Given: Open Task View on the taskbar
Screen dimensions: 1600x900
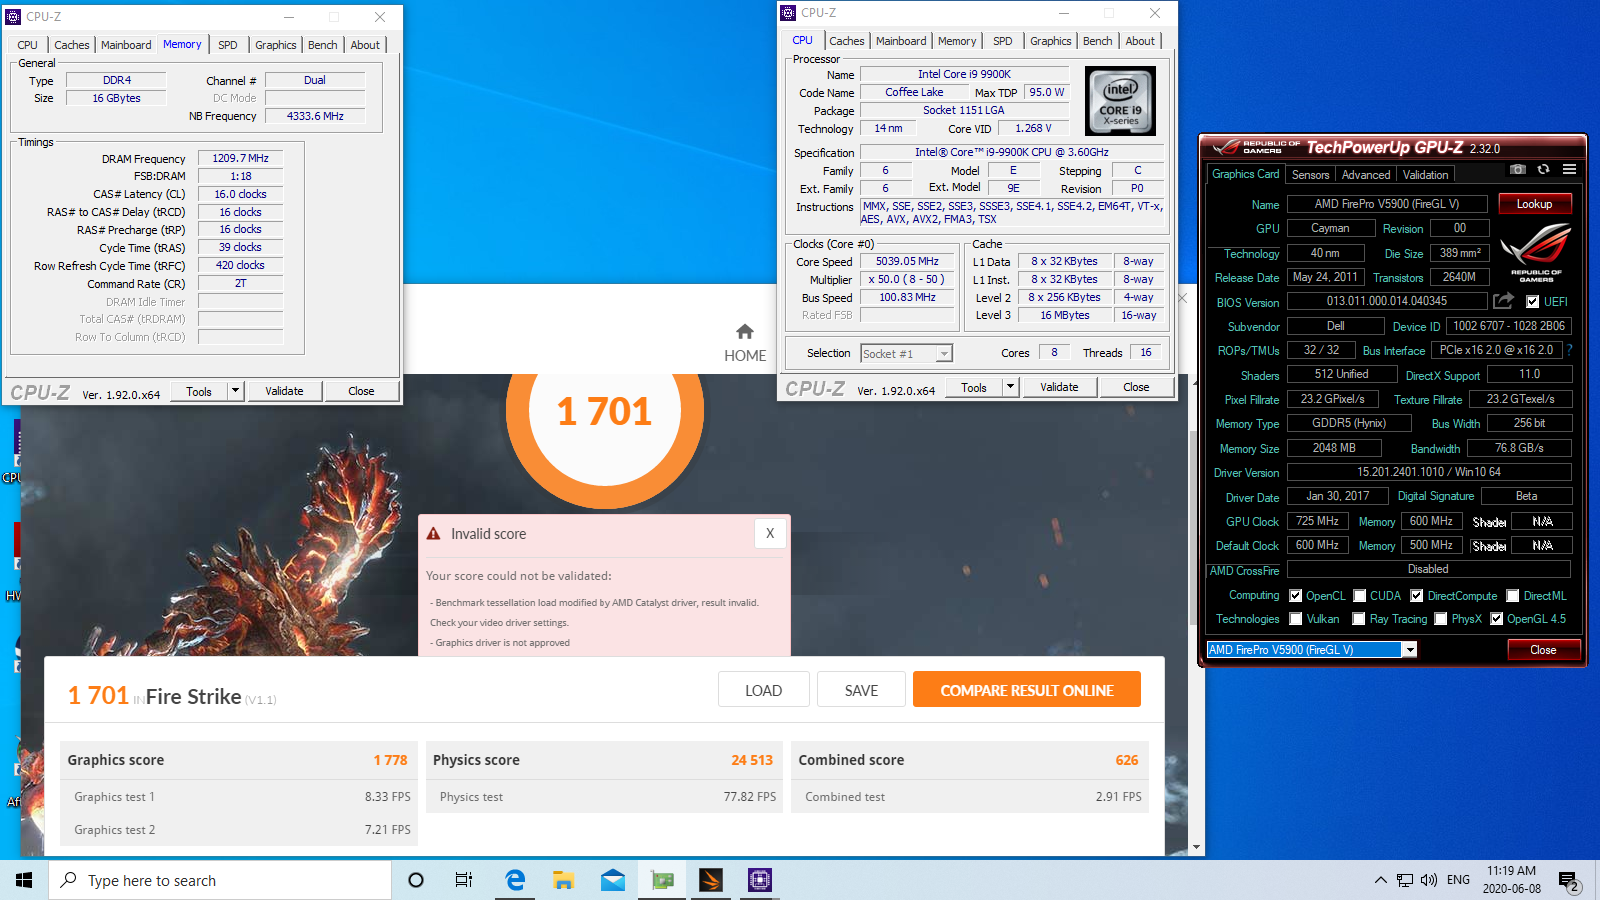Looking at the screenshot, I should 464,880.
